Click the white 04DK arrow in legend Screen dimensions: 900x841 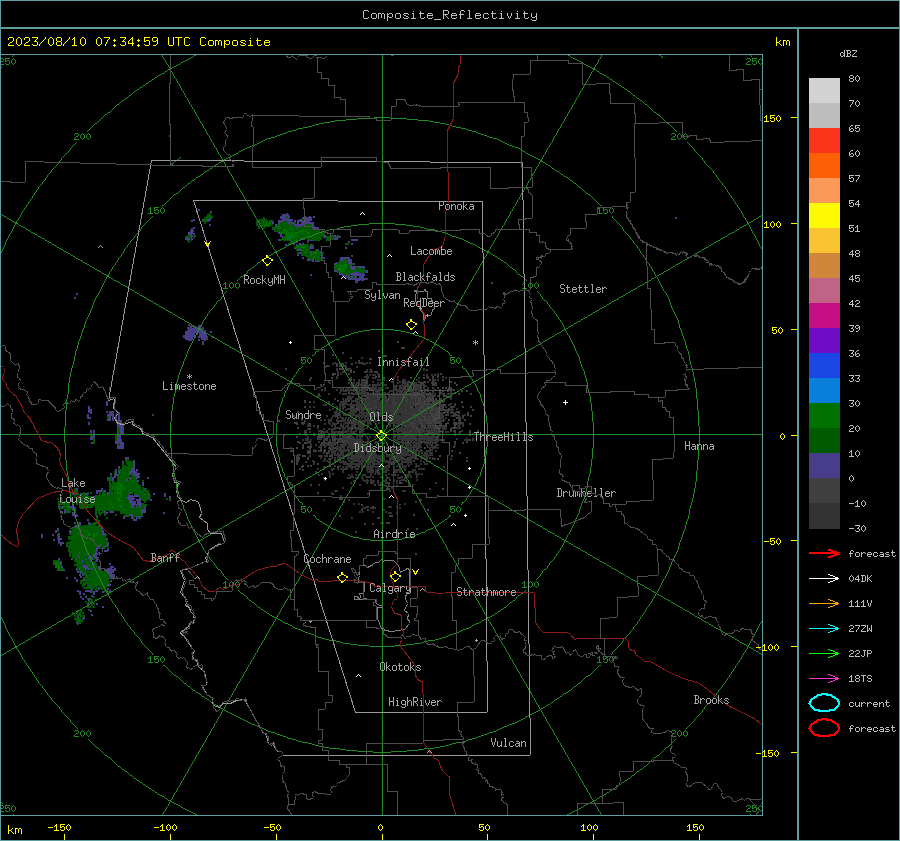(x=824, y=578)
